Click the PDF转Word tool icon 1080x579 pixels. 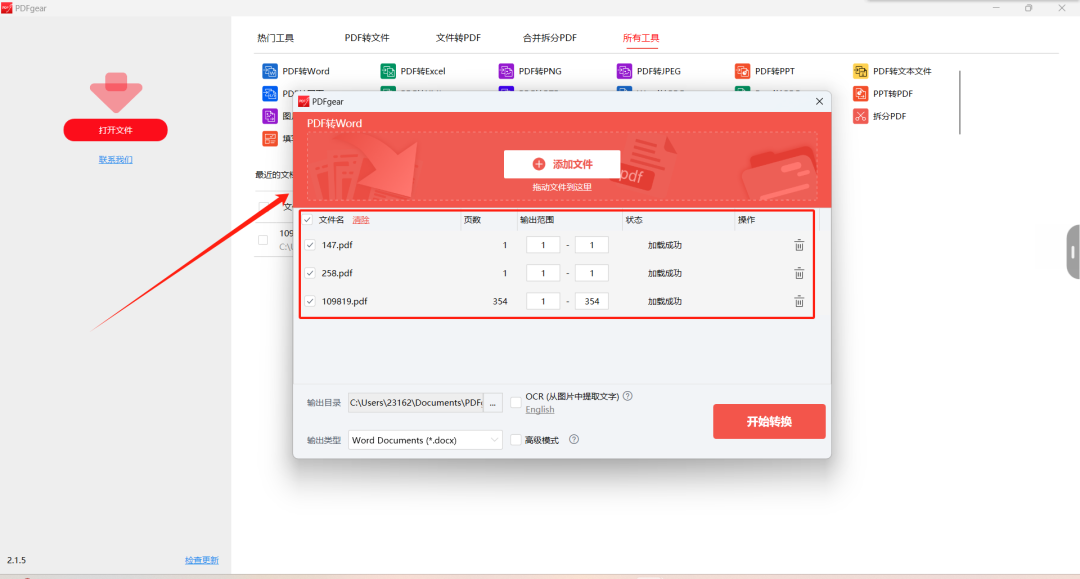[270, 71]
